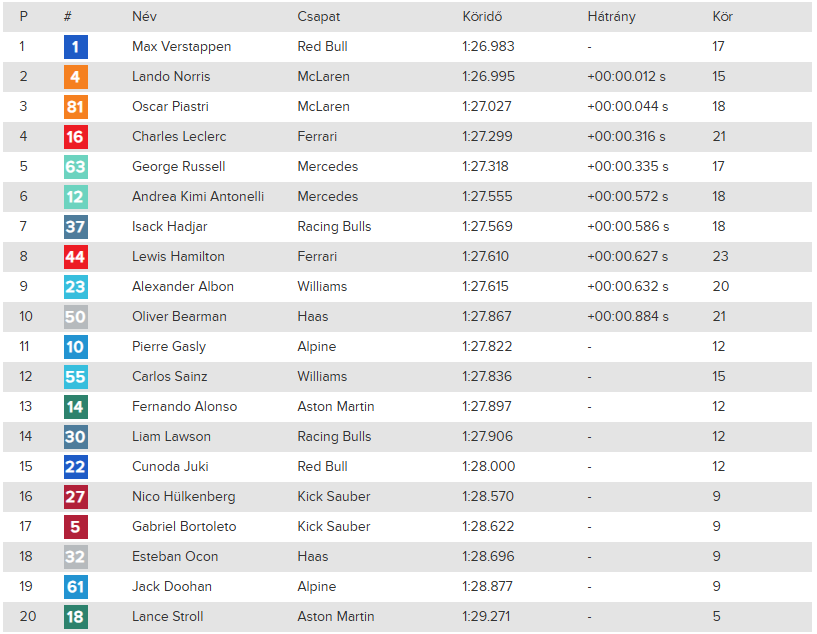Select driver name Oscar Piastri
817x634 pixels.
tap(170, 107)
